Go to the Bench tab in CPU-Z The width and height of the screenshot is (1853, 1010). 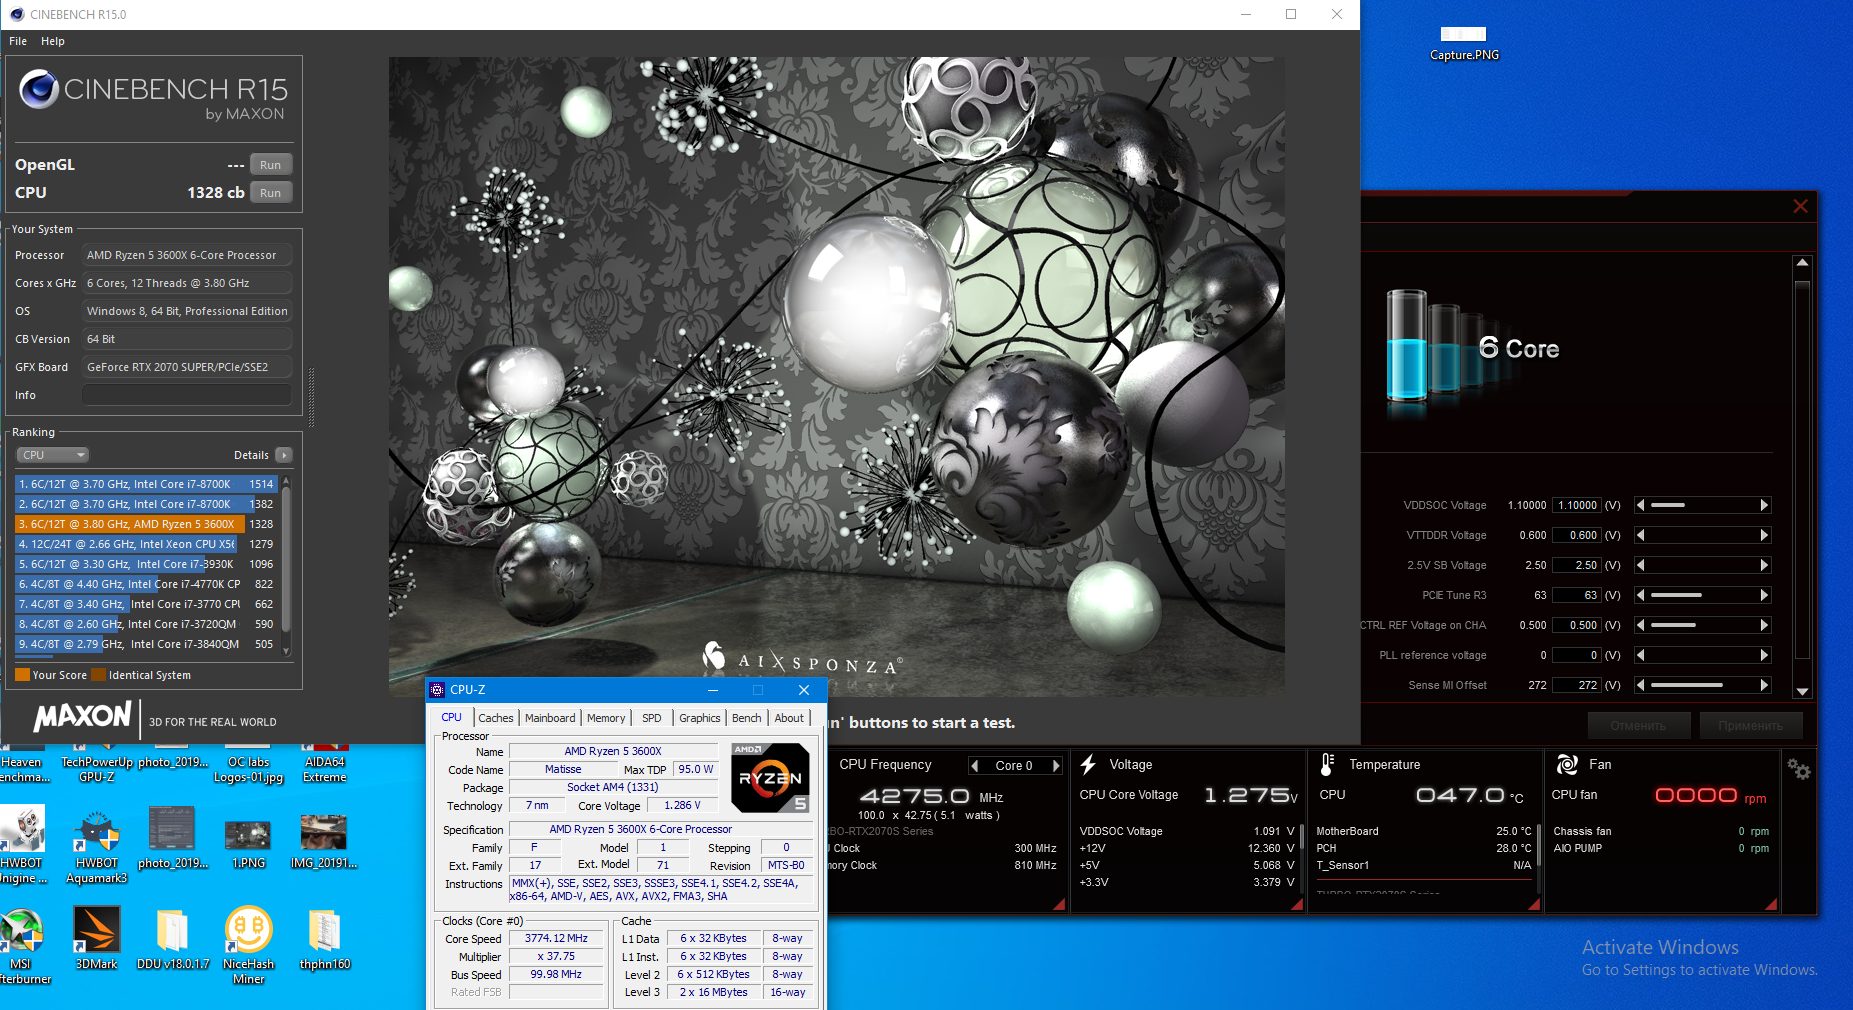pos(747,718)
